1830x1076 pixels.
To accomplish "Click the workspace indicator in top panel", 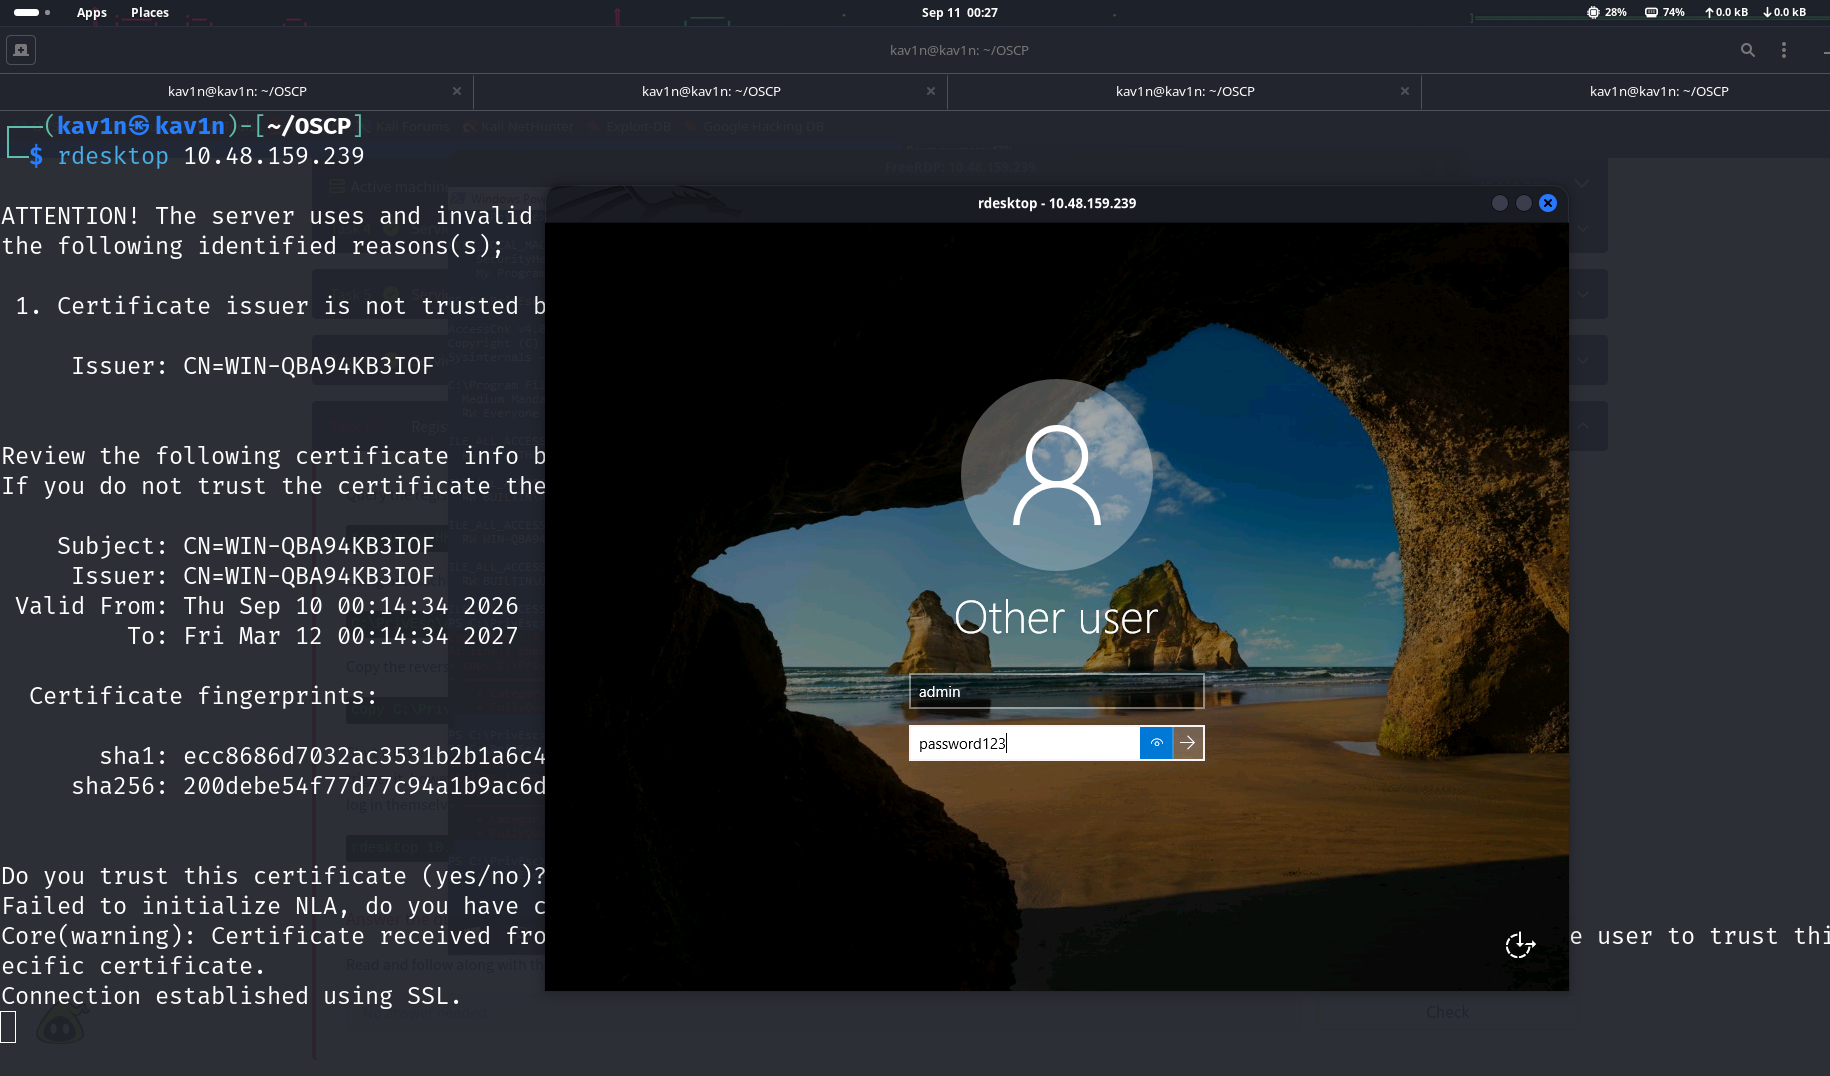I will pyautogui.click(x=32, y=13).
